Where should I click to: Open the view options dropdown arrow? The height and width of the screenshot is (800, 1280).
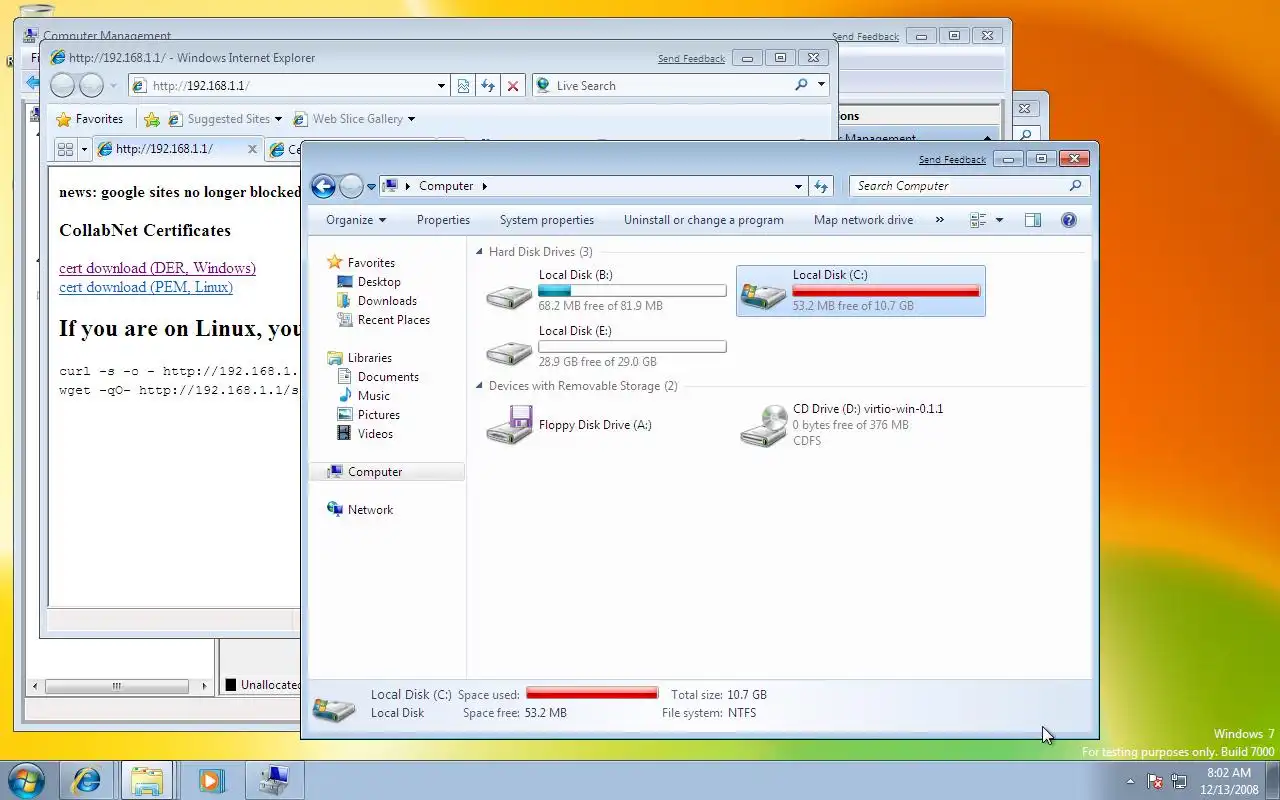coord(999,220)
